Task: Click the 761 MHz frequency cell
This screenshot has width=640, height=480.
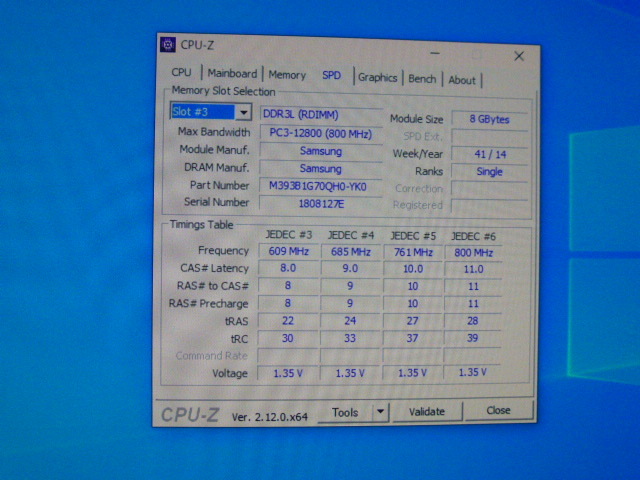Action: (x=413, y=252)
